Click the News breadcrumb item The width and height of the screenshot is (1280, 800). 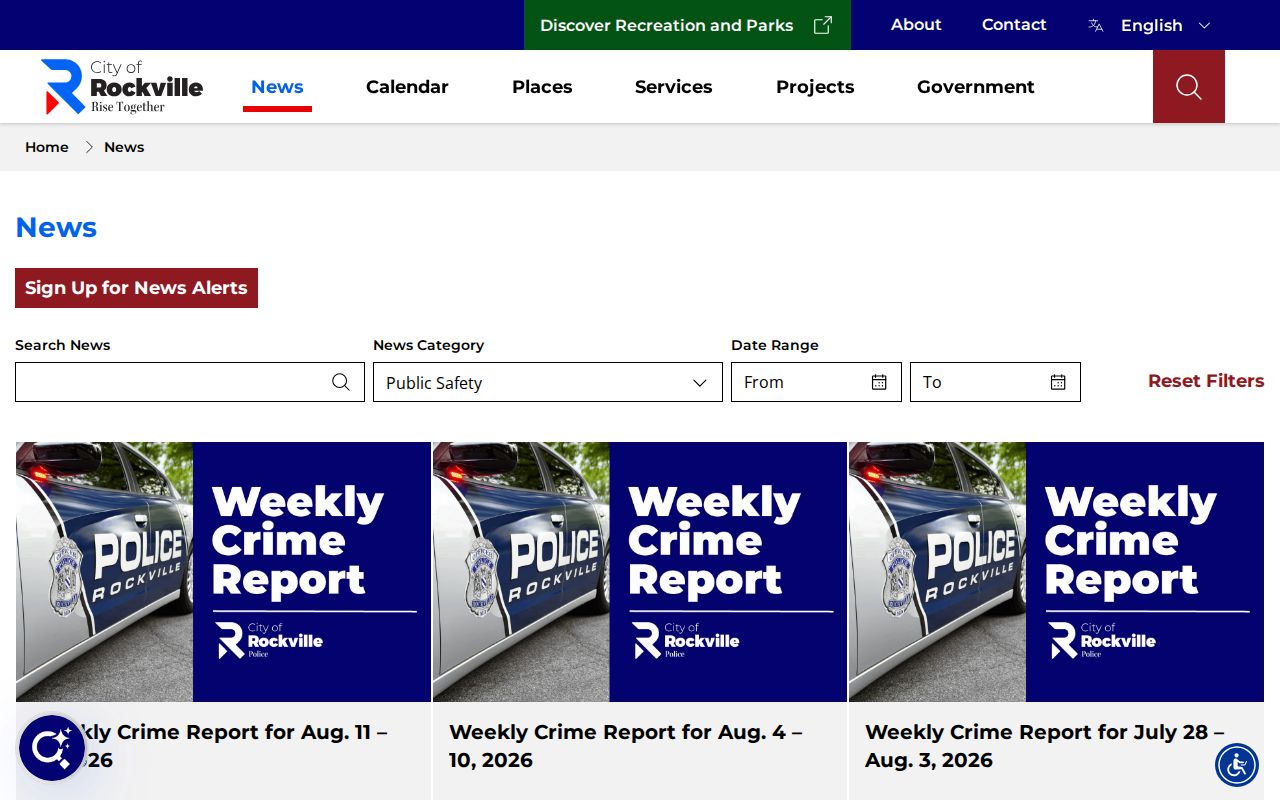pyautogui.click(x=124, y=147)
